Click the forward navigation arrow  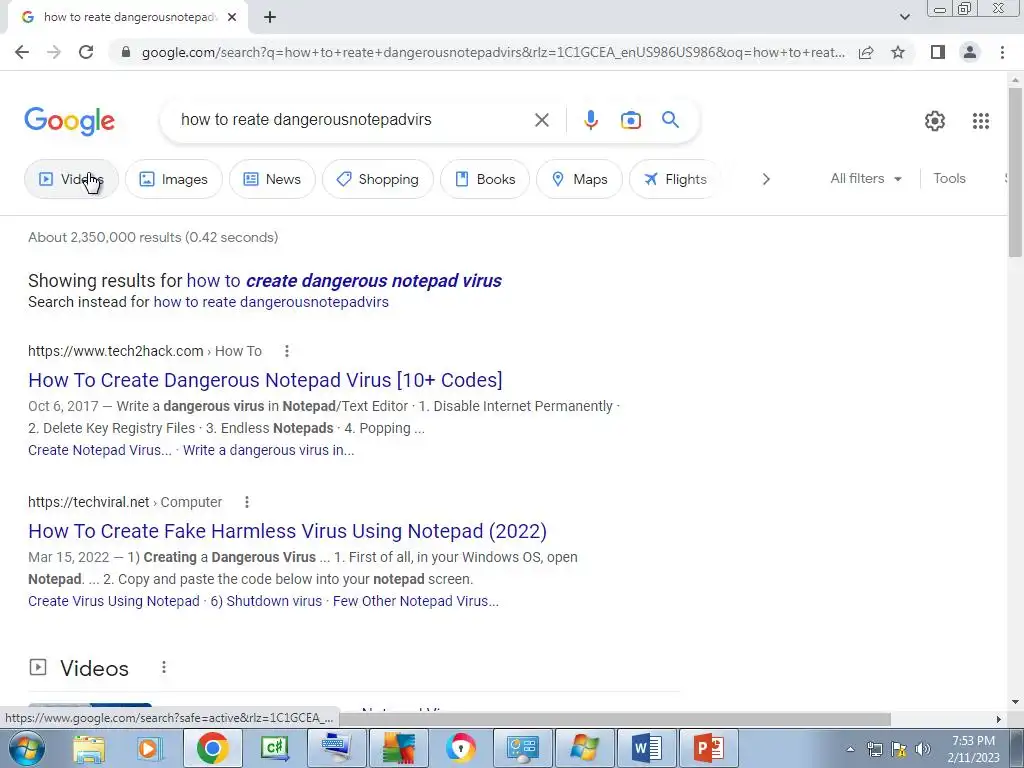click(54, 52)
